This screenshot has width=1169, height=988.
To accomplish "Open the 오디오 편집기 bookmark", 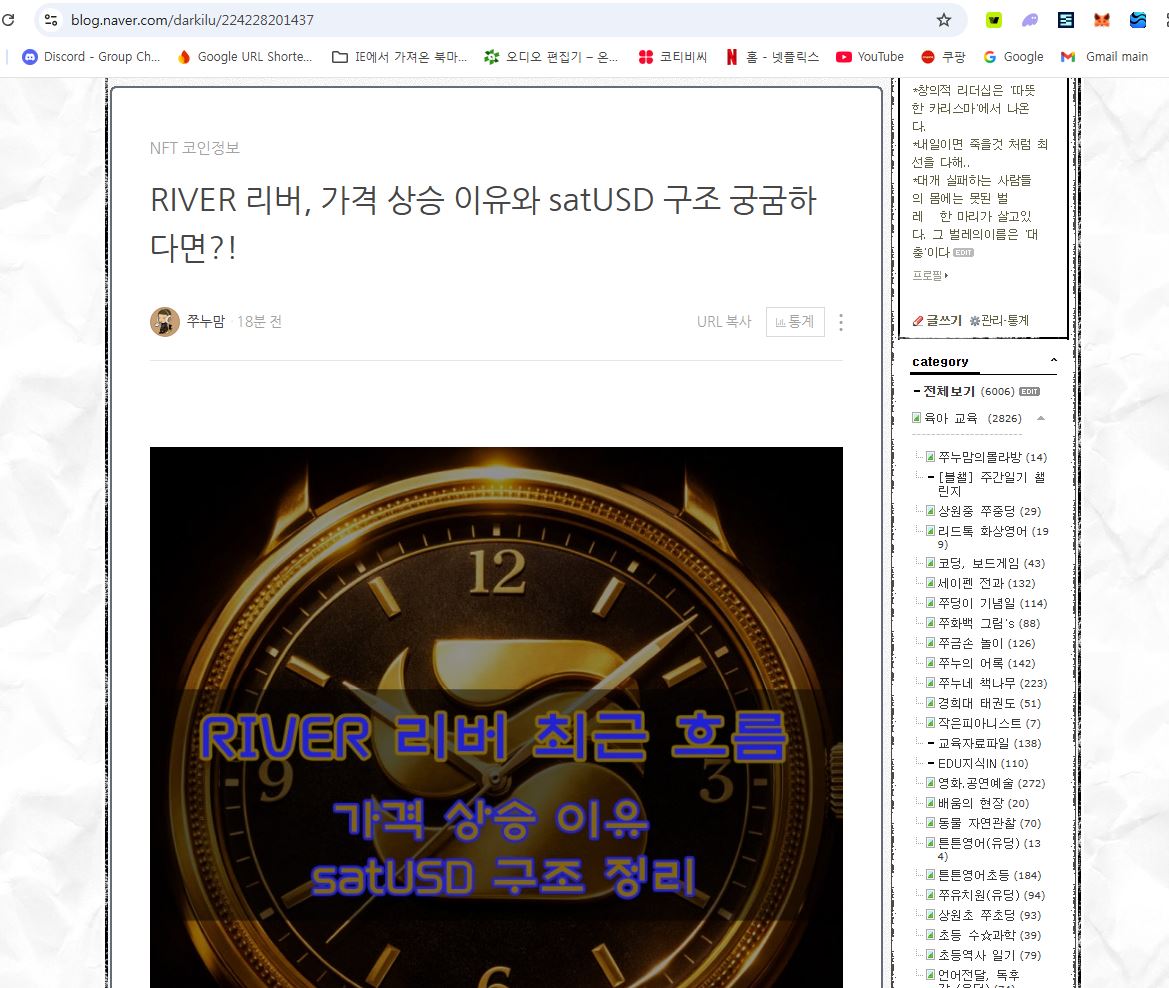I will pos(551,57).
